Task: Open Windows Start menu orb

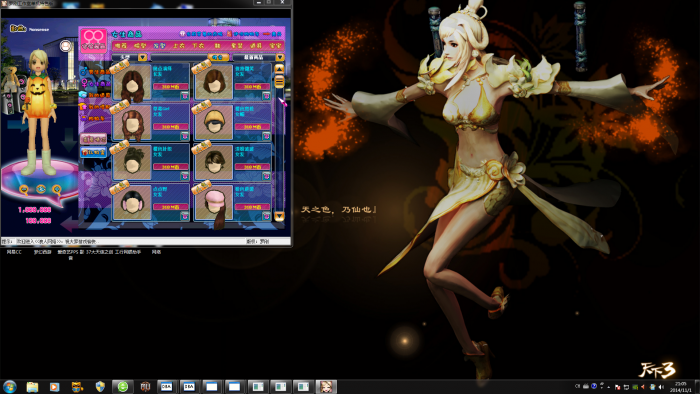Action: pyautogui.click(x=9, y=386)
